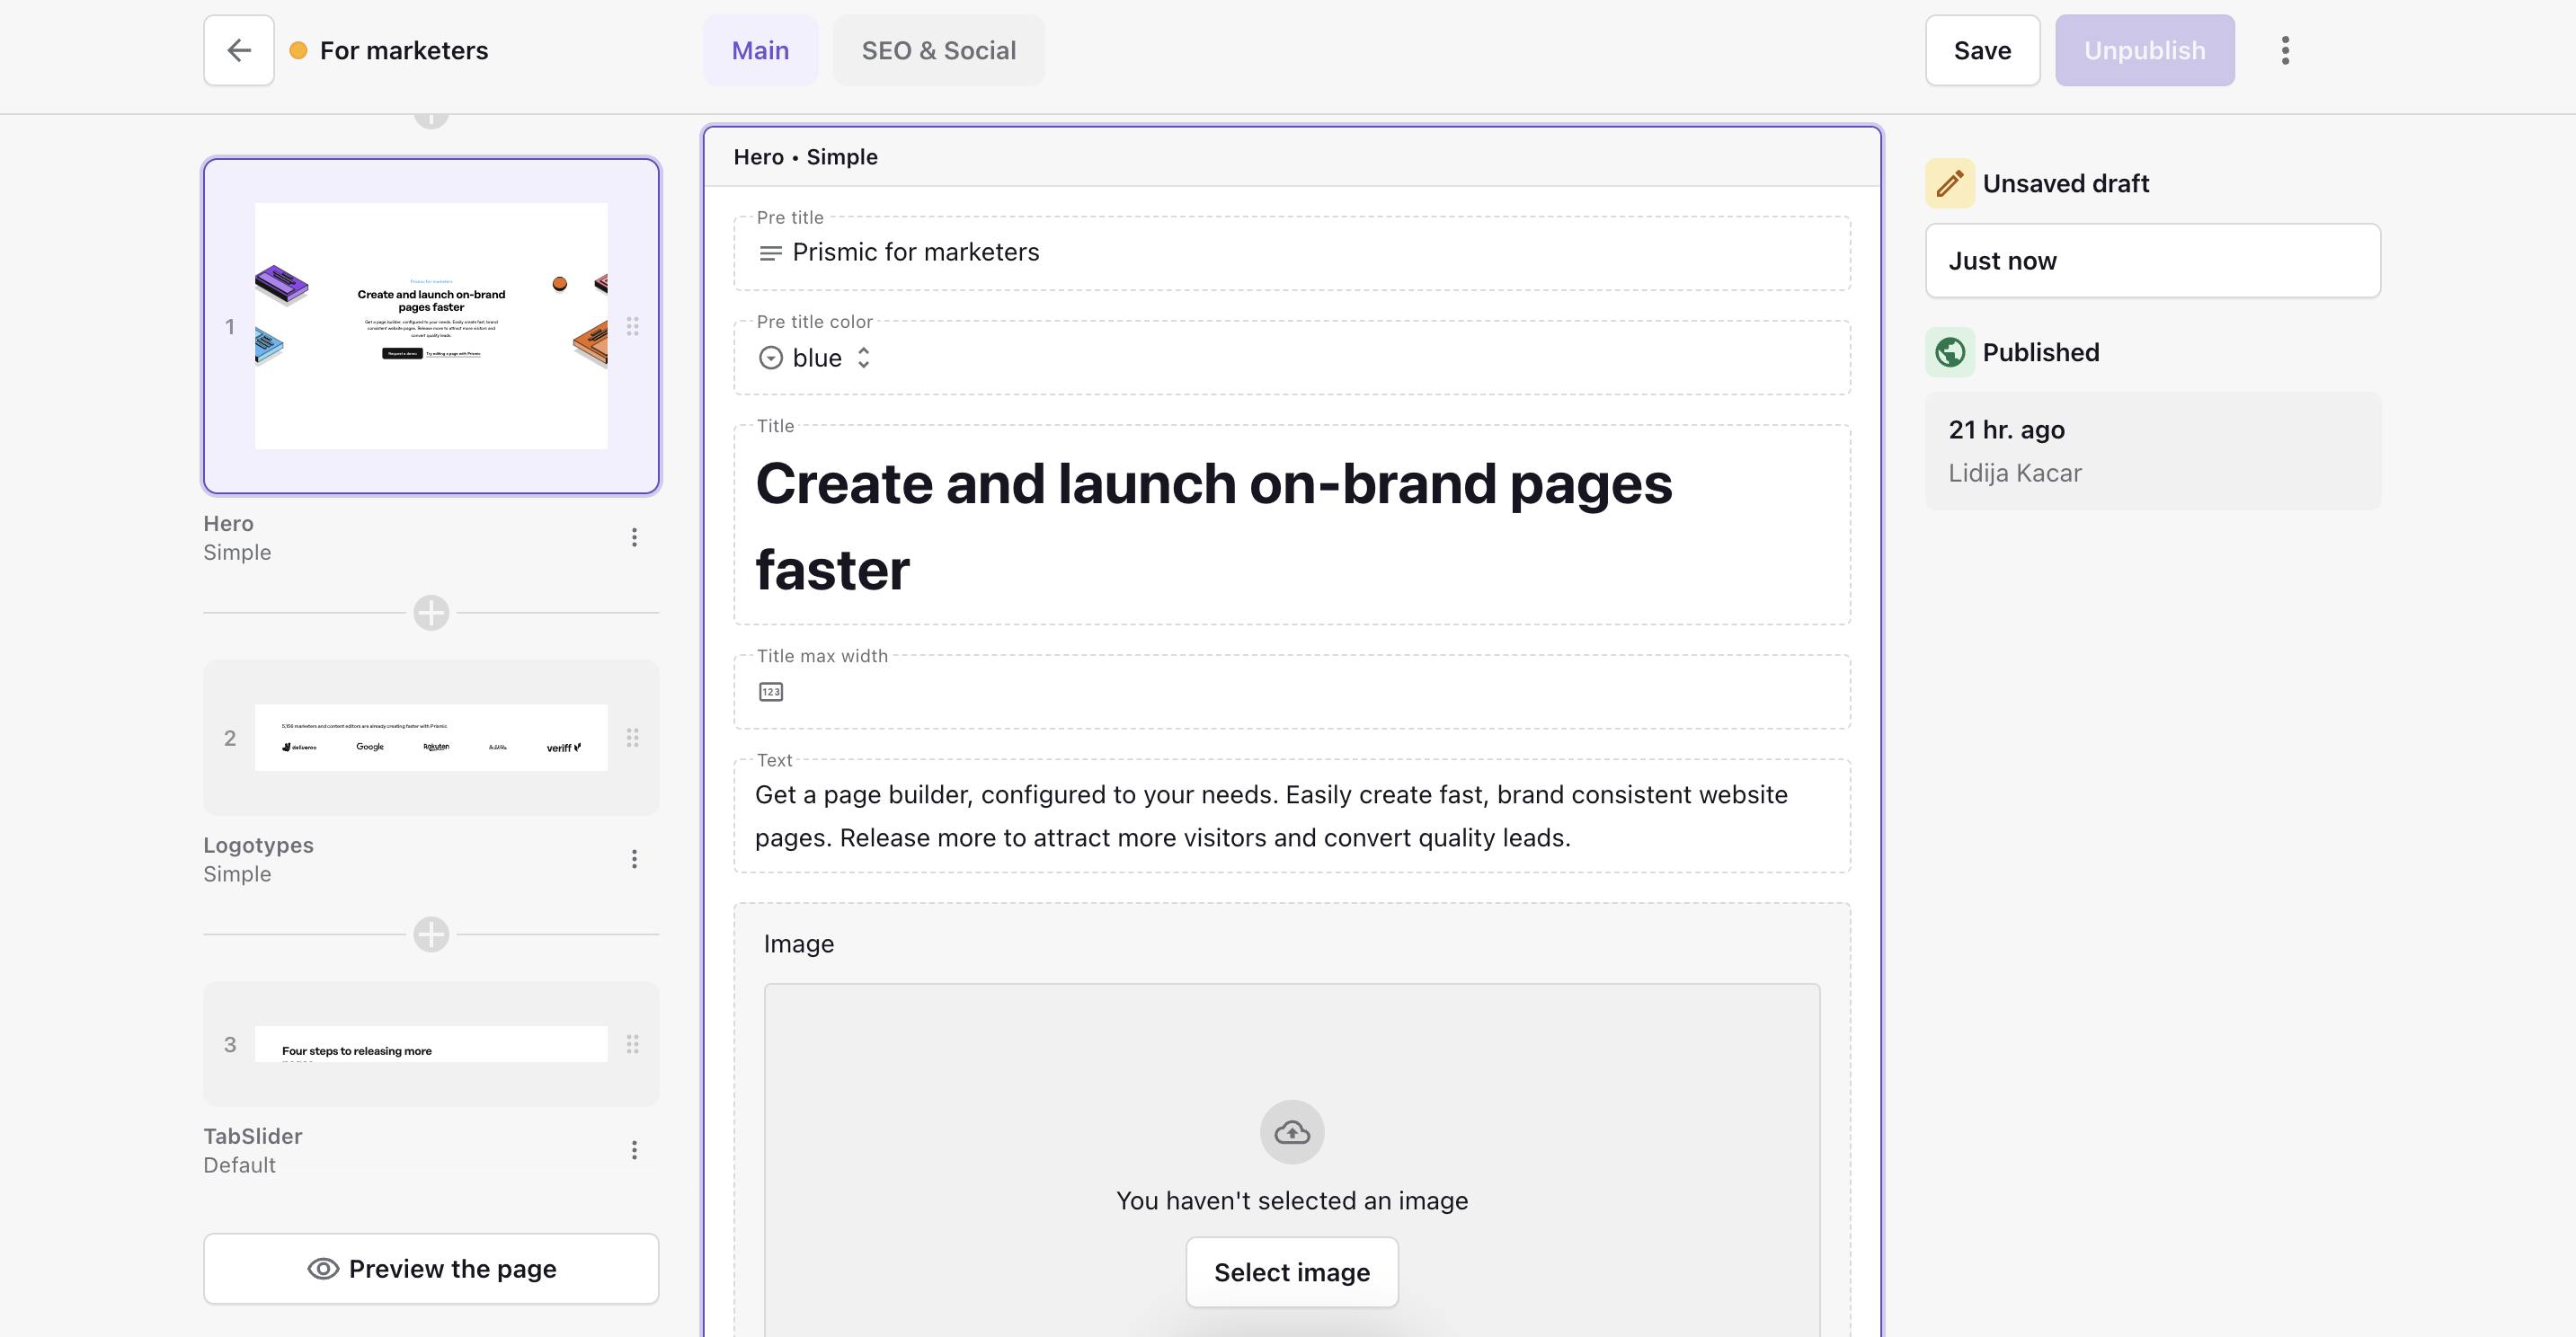This screenshot has width=2576, height=1337.
Task: Click Preview the page button
Action: point(431,1268)
